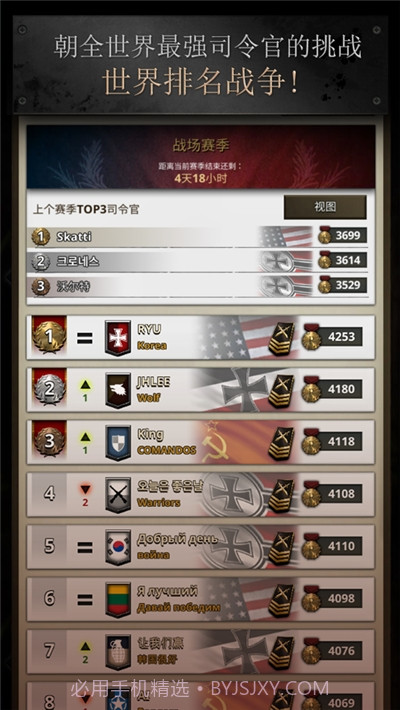Screen dimensions: 400x710
Task: Open King's COMANDOS shield emblem
Action: tap(118, 443)
